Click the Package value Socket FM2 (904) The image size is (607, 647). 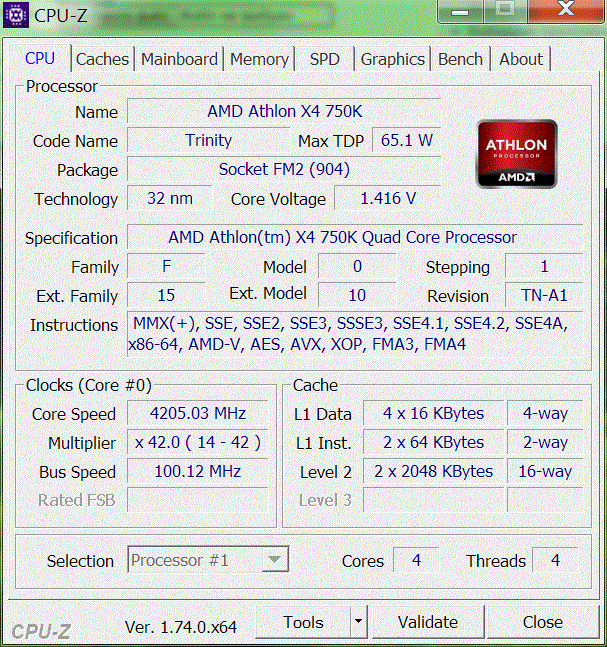tap(284, 169)
